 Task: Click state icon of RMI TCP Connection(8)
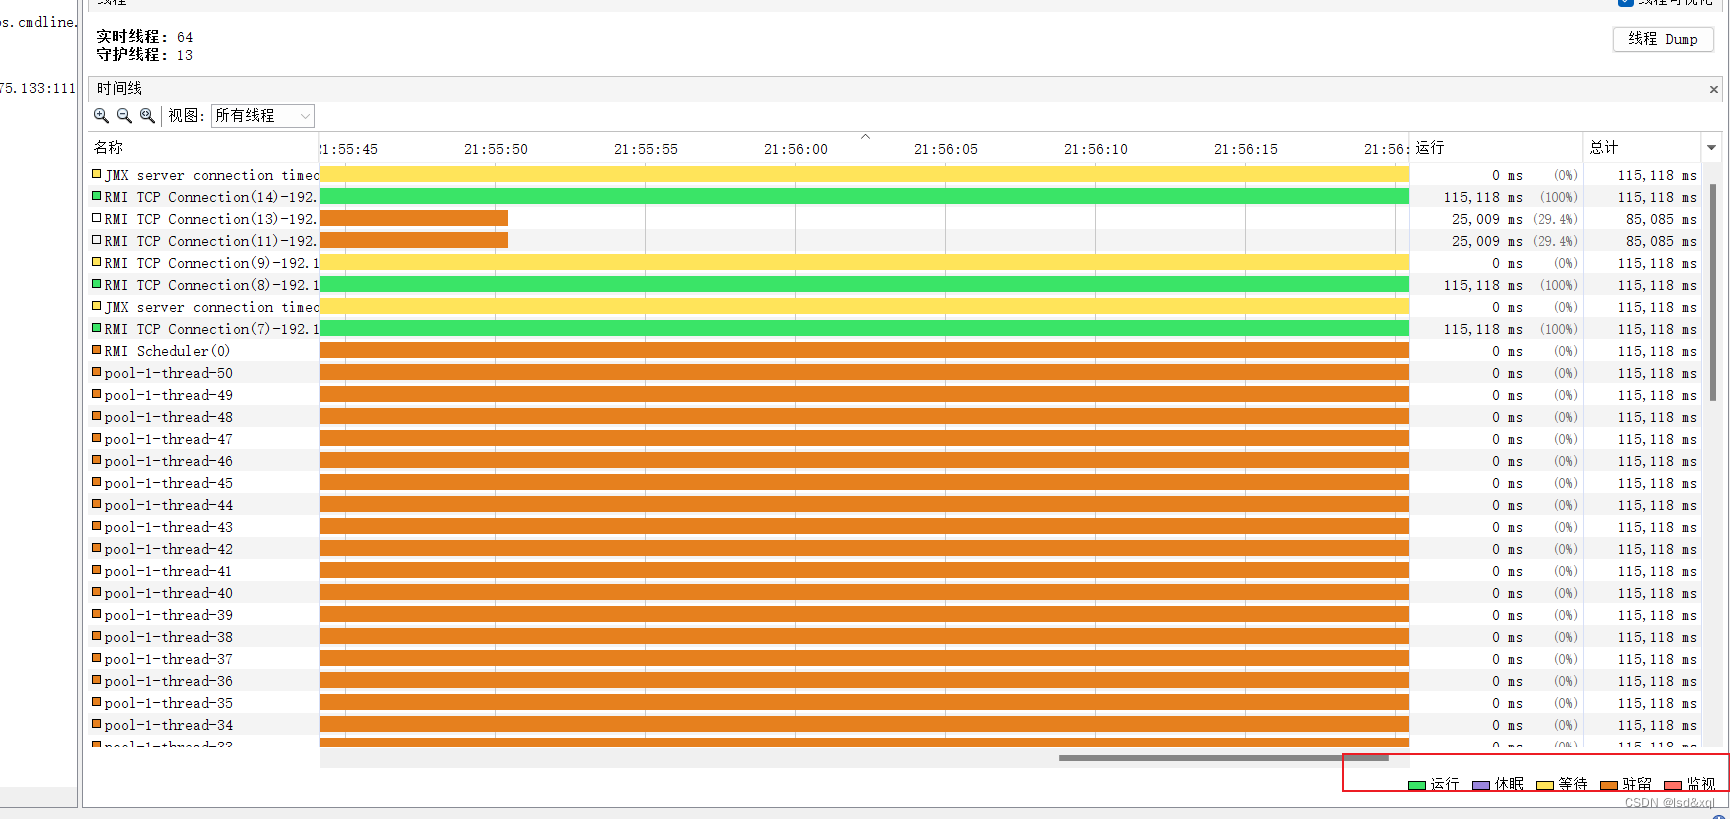[x=97, y=284]
